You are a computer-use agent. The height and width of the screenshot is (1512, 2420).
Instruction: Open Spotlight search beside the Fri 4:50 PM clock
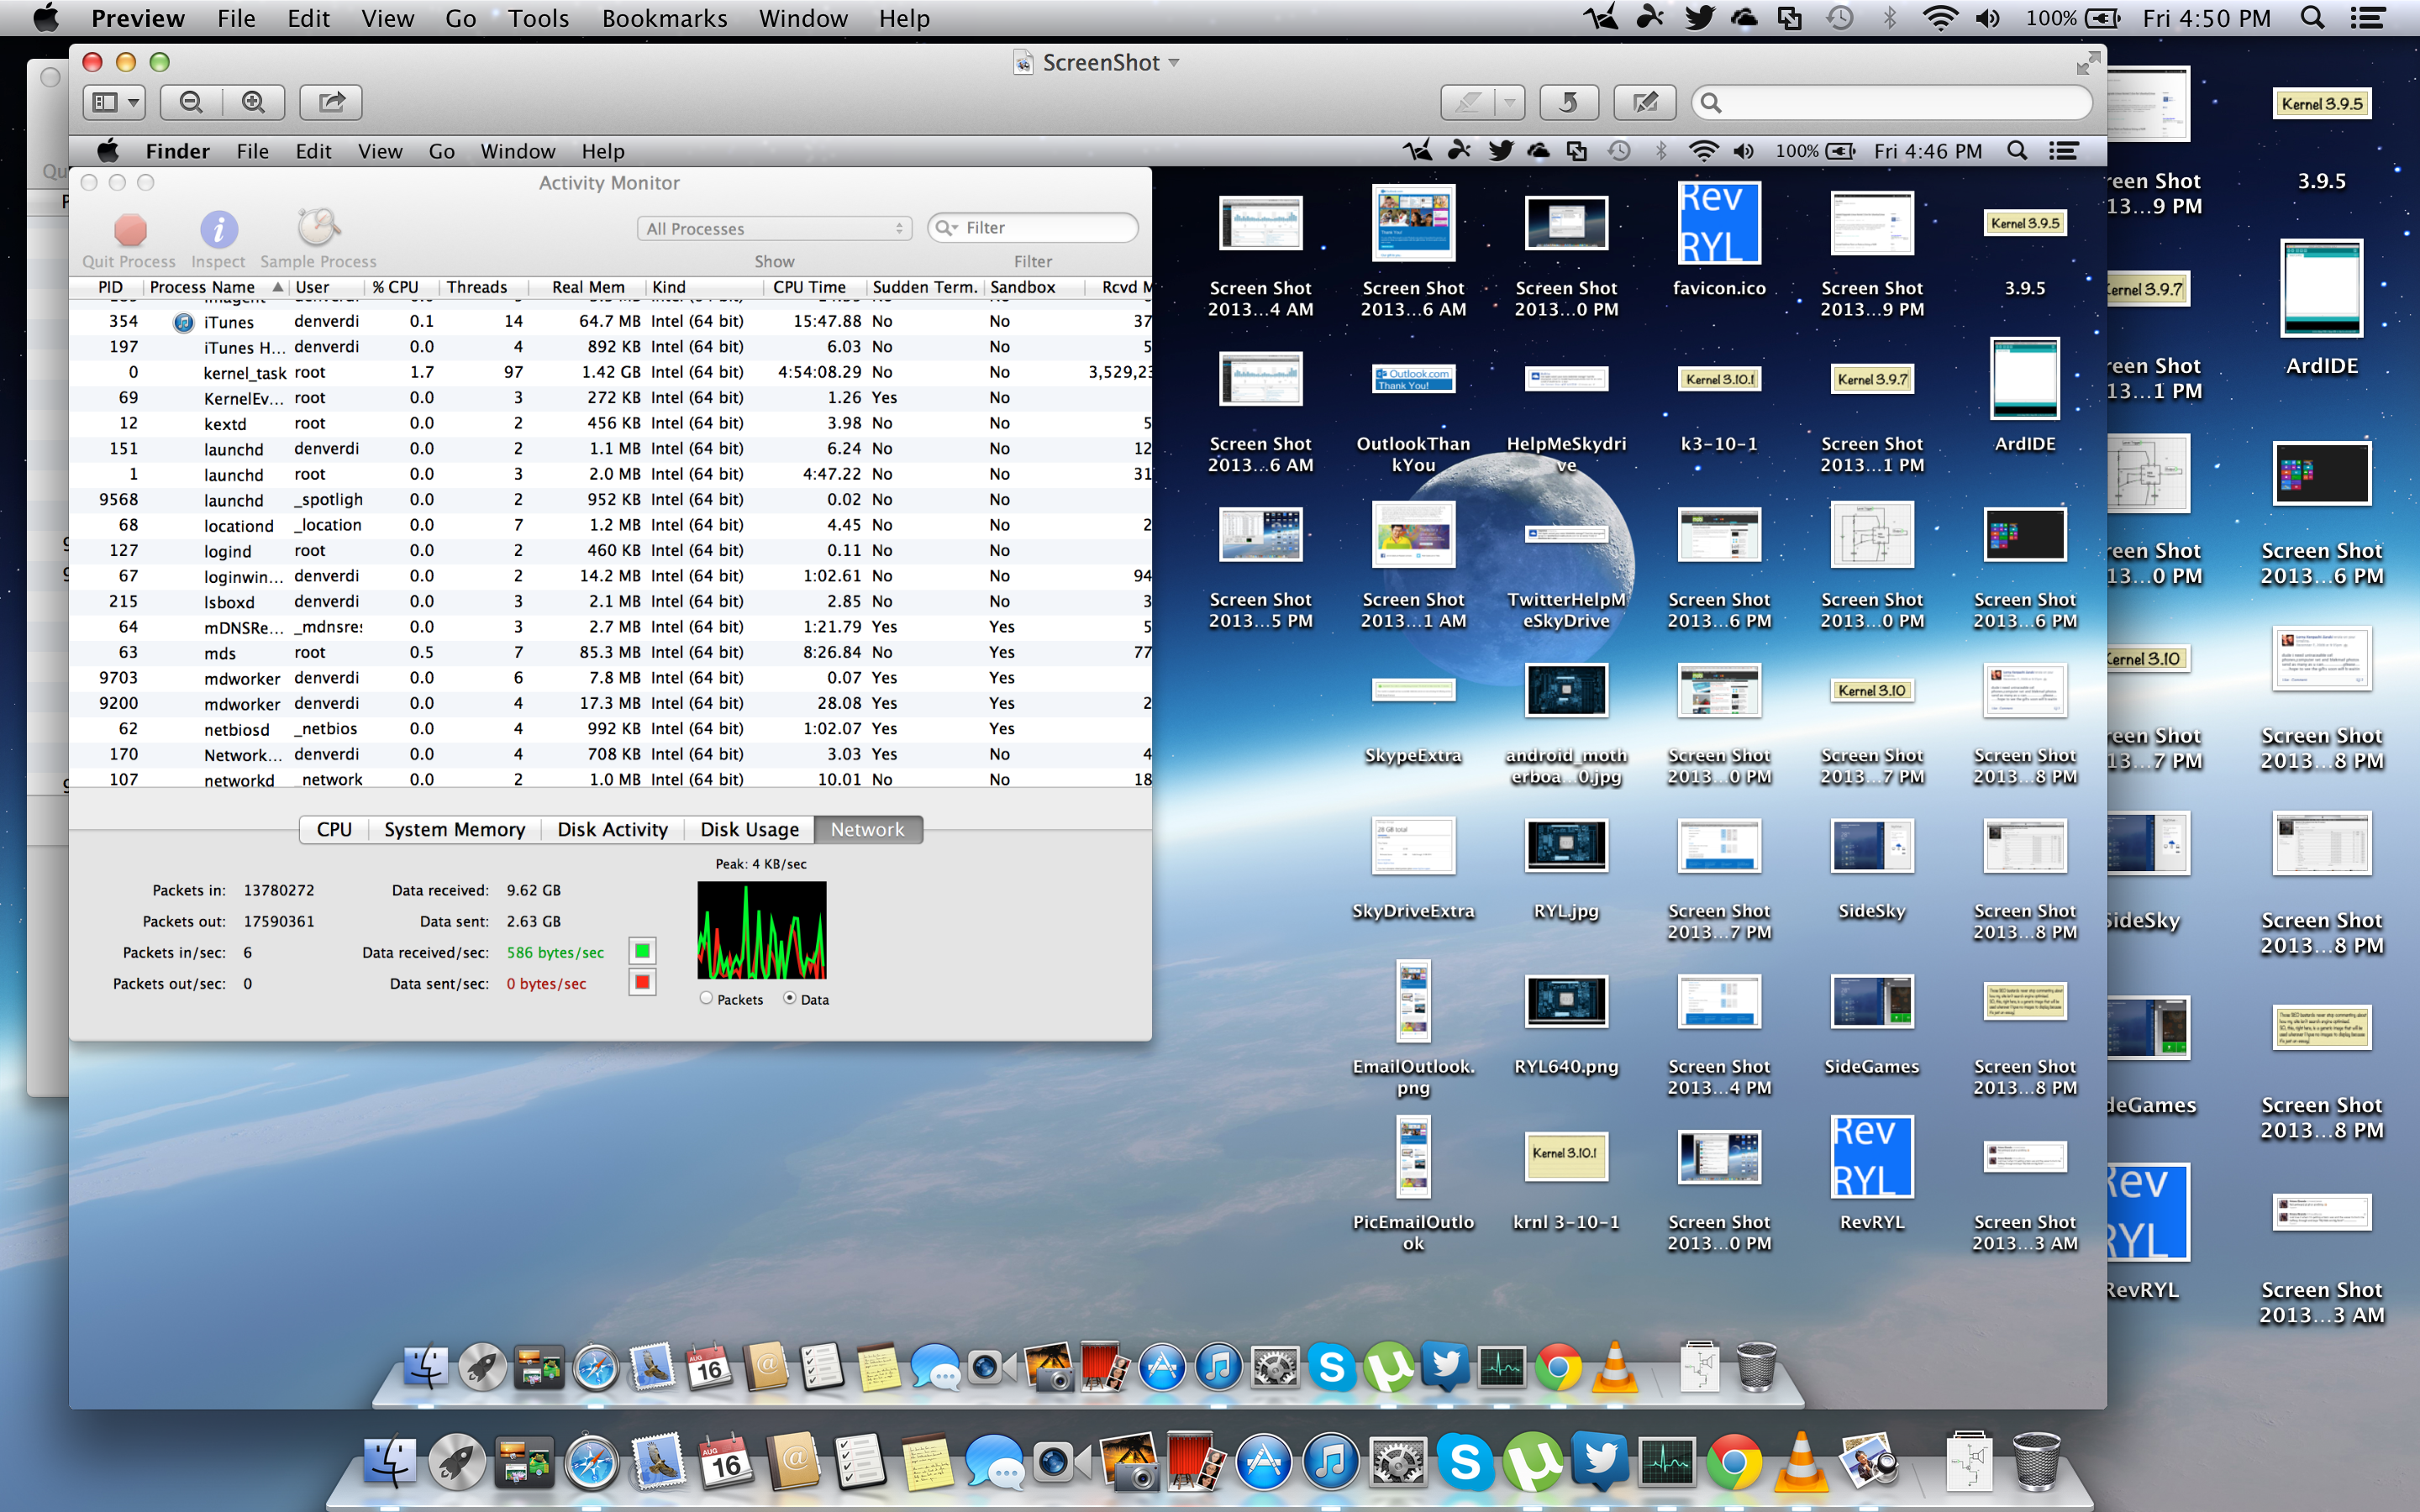(x=2312, y=18)
